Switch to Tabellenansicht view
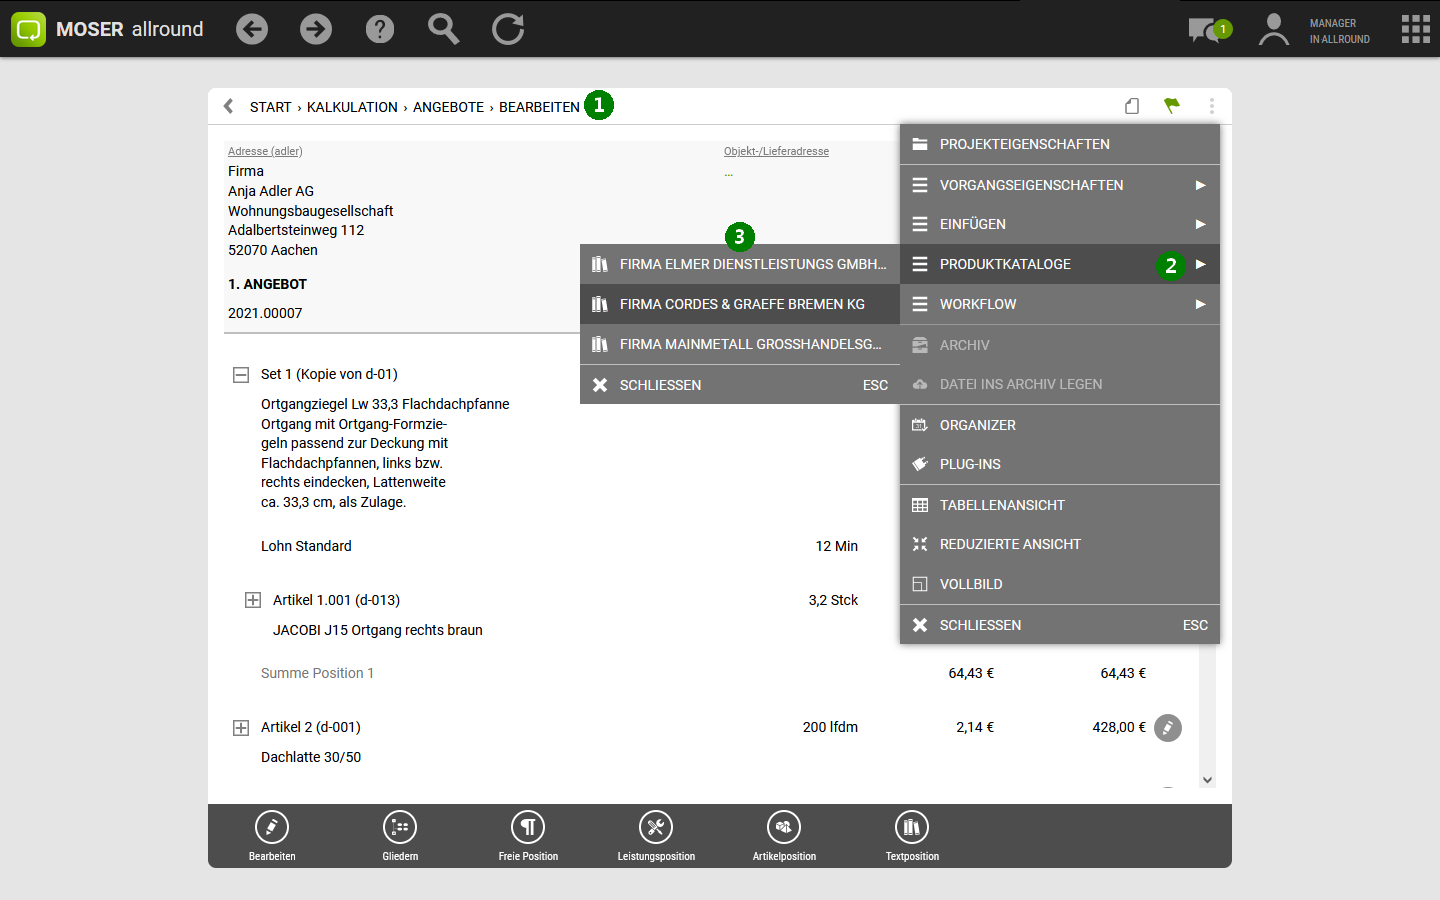The height and width of the screenshot is (900, 1440). point(1002,505)
